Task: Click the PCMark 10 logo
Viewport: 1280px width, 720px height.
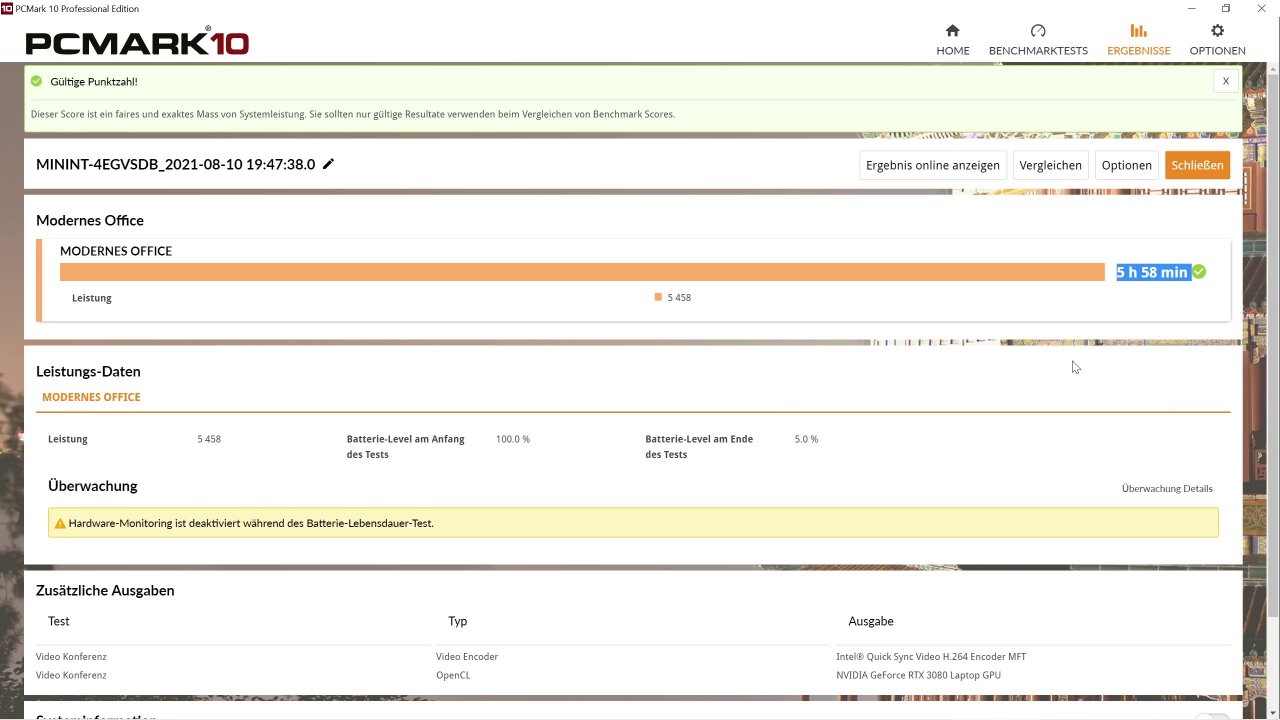Action: point(137,42)
